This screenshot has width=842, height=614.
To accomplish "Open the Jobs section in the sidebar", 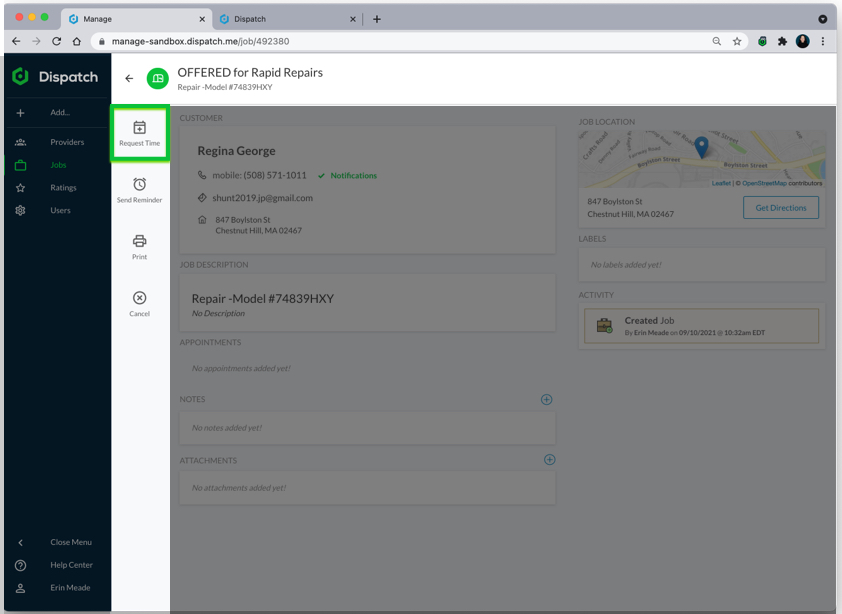I will [58, 165].
